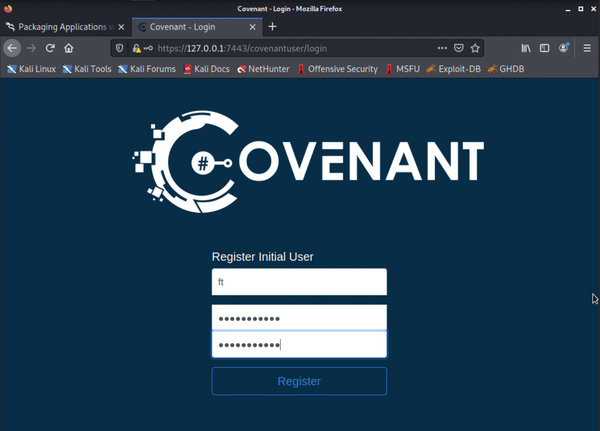Open the Kali Tools bookmark
Screen dimensions: 600x431
tap(87, 69)
